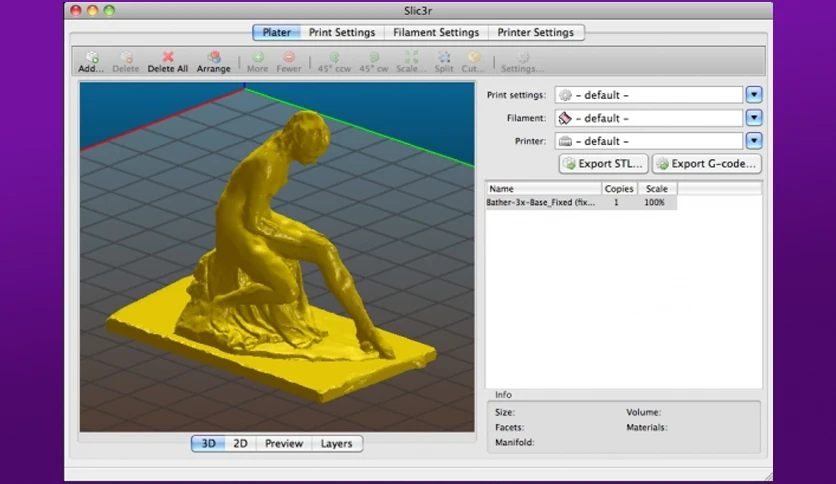Click the yellow minimize window button
The width and height of the screenshot is (836, 484).
[93, 10]
